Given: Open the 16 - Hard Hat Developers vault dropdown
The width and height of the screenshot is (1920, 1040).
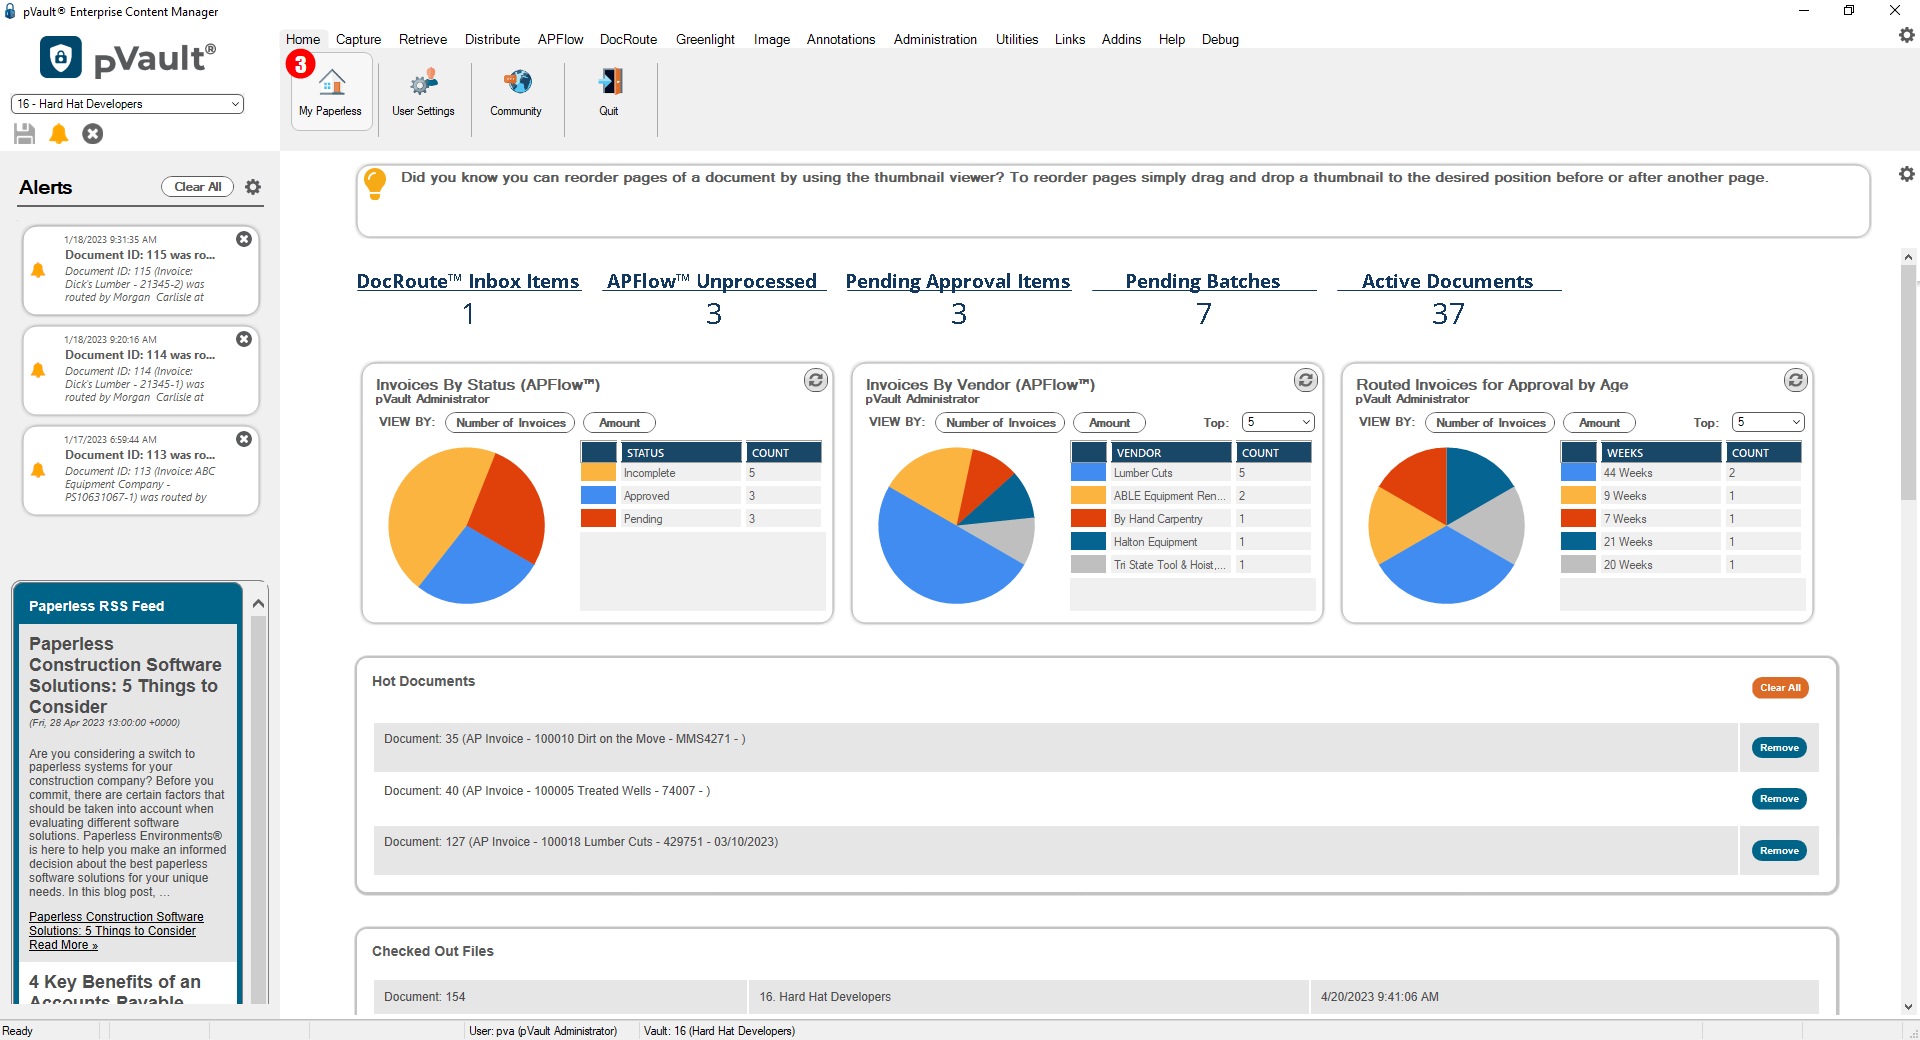Looking at the screenshot, I should [127, 104].
